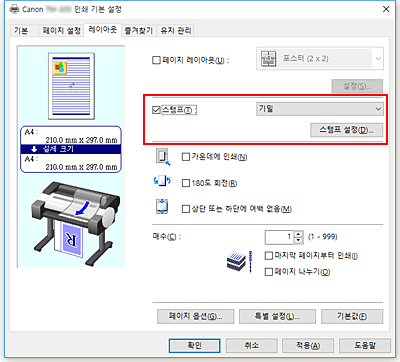Enable 마지막 페이지부터 인쇄 checkbox
The height and width of the screenshot is (362, 400).
coord(269,256)
